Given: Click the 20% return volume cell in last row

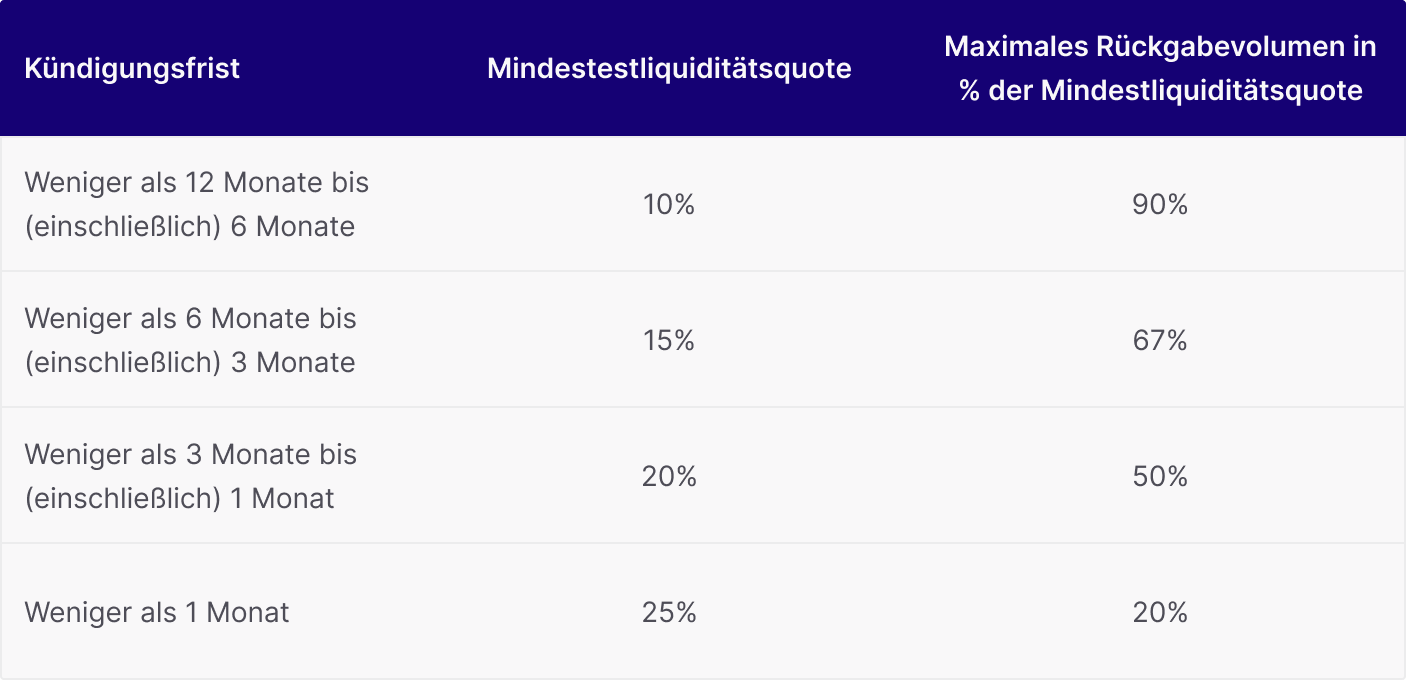Looking at the screenshot, I should click(x=1160, y=612).
